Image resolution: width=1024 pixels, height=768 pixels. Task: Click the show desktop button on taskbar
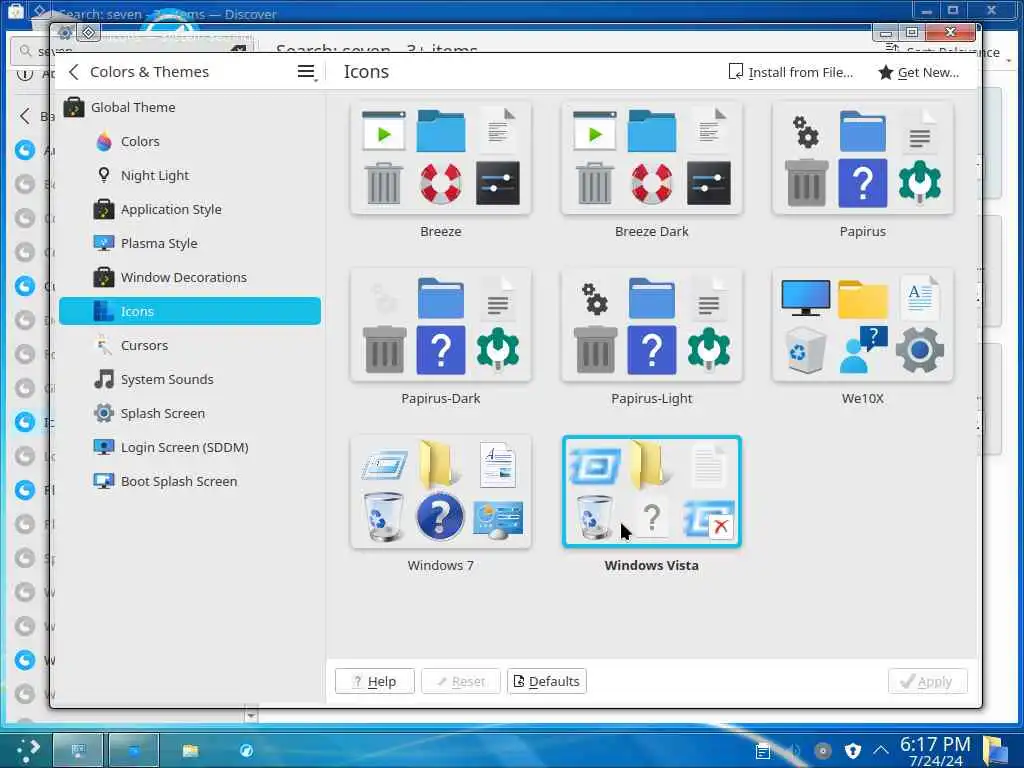[996, 750]
